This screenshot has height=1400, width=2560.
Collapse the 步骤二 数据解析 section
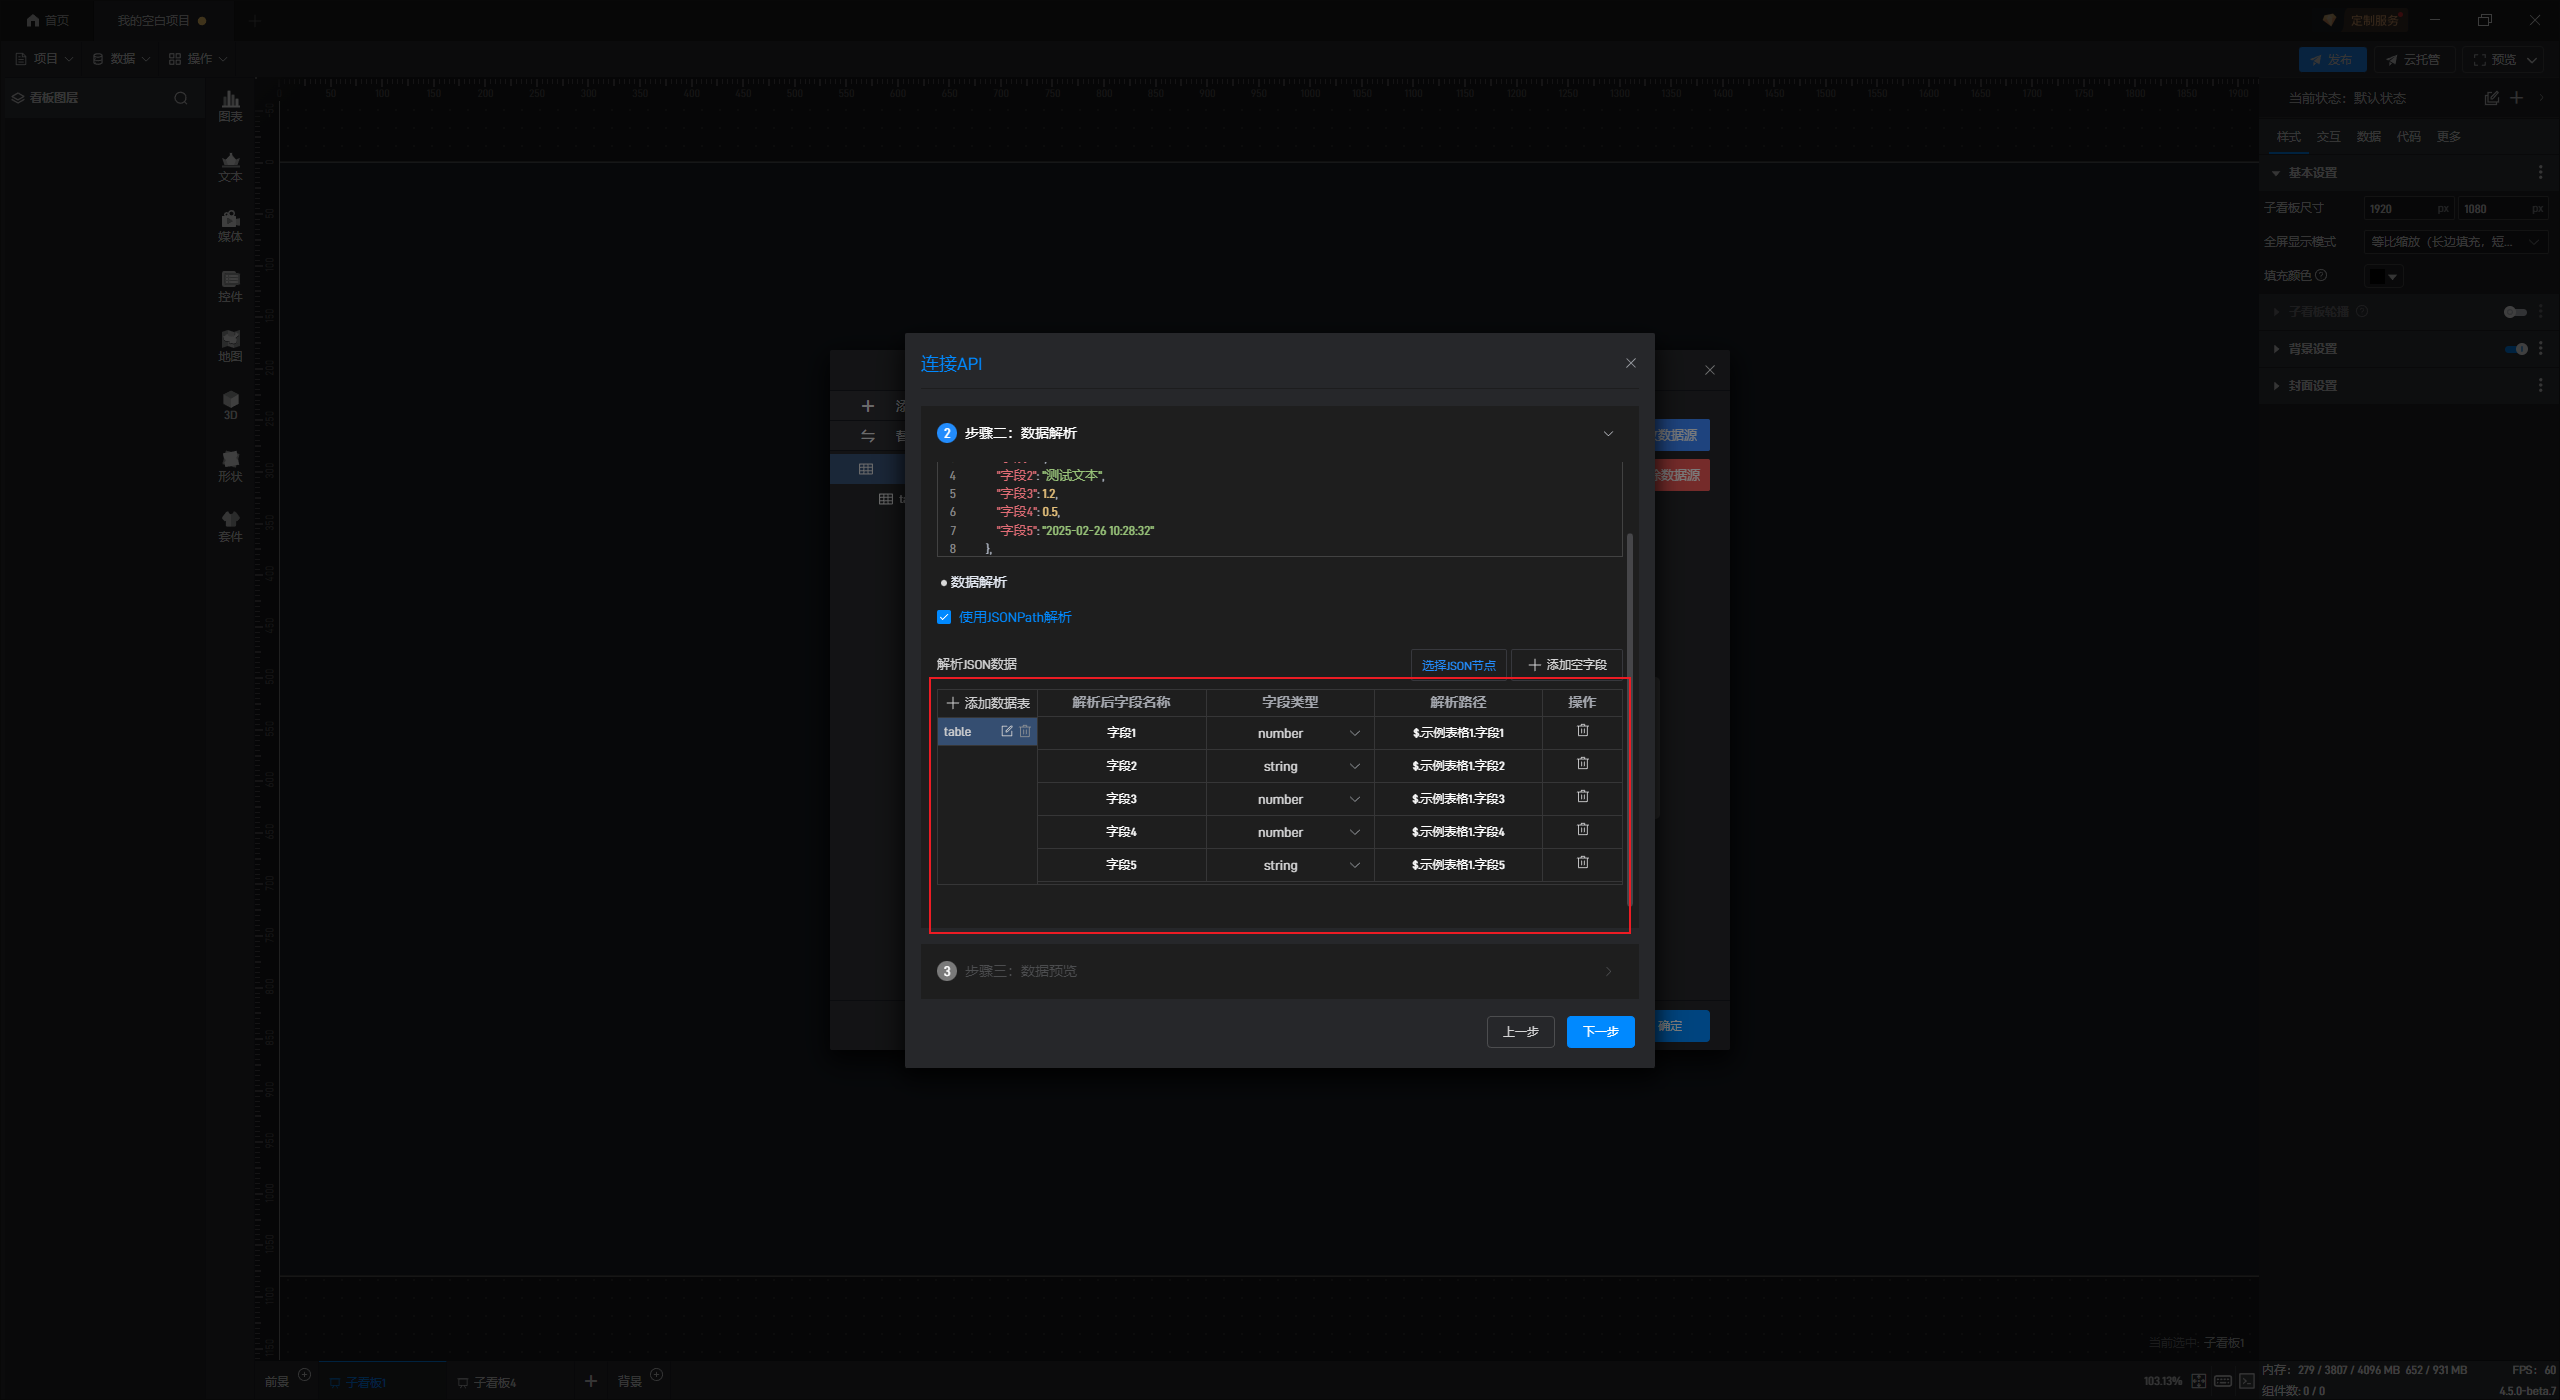pyautogui.click(x=1608, y=433)
